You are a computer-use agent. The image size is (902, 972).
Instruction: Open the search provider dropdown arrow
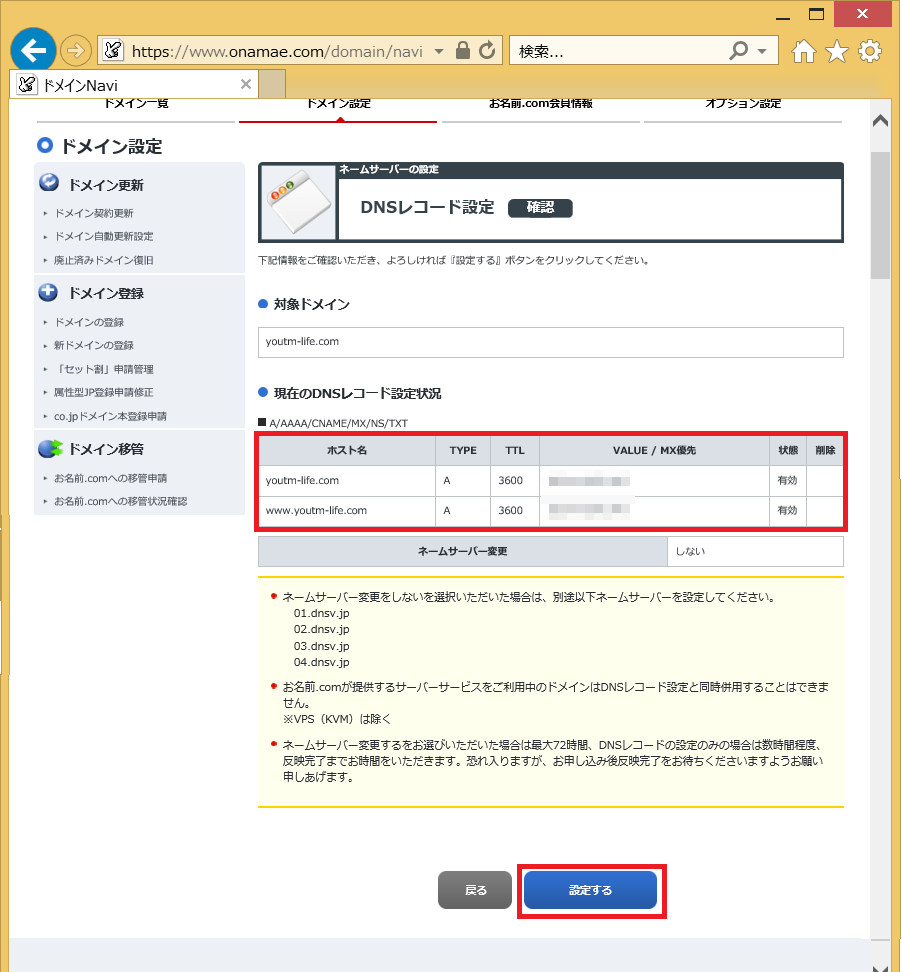[763, 51]
